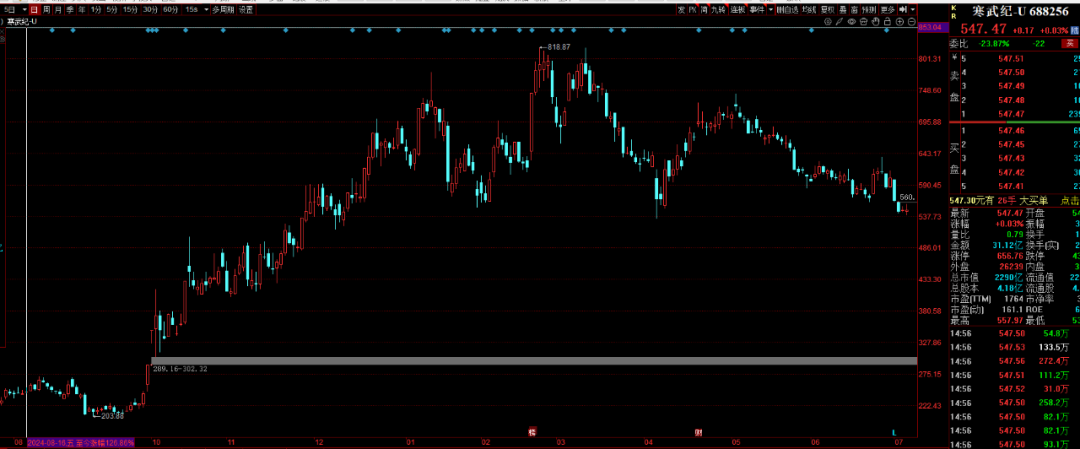Select the 15分 minute period
1080x449 pixels.
coord(130,10)
